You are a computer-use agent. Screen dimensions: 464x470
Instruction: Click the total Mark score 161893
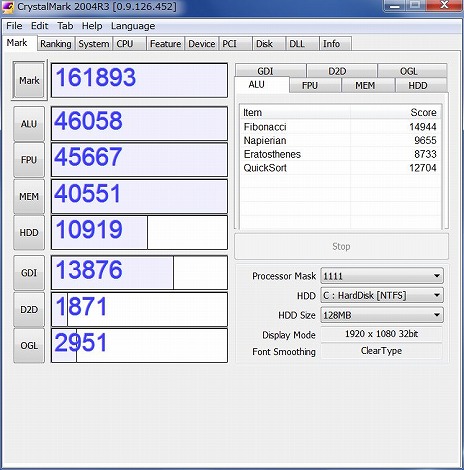click(x=139, y=80)
